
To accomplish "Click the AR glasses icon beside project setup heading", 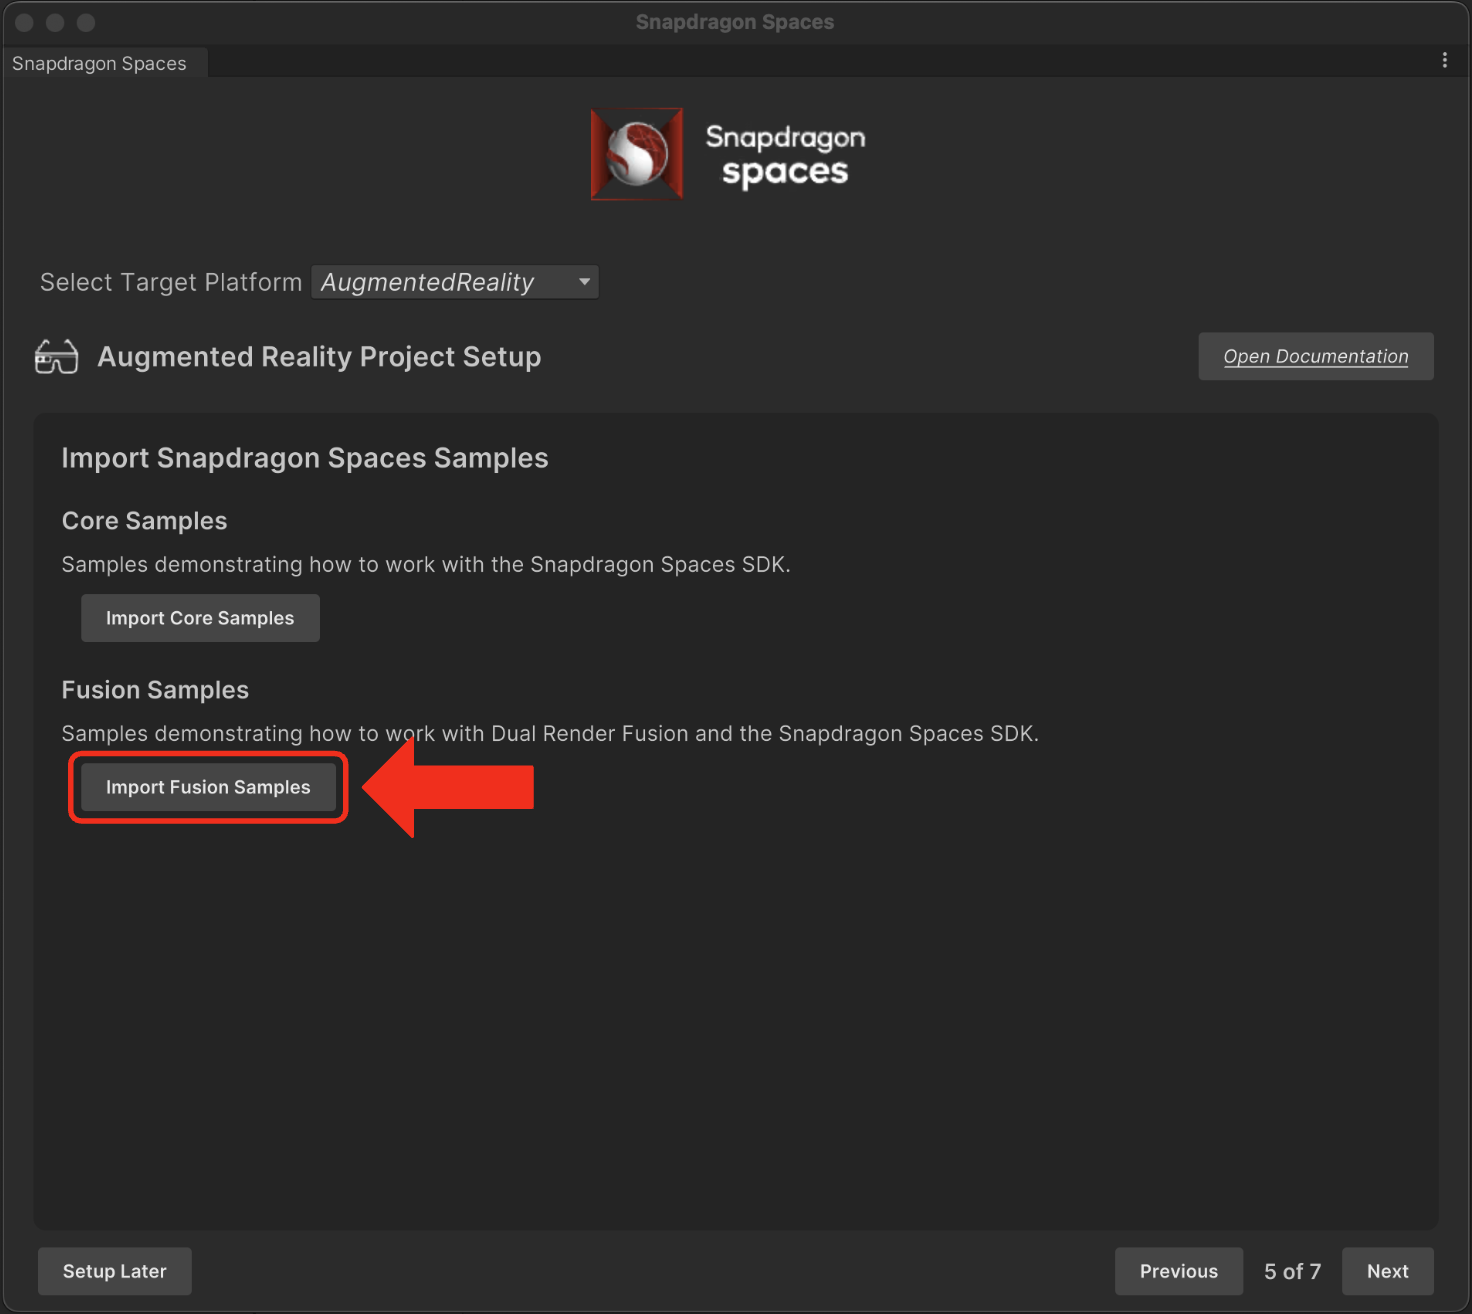I will pos(56,357).
